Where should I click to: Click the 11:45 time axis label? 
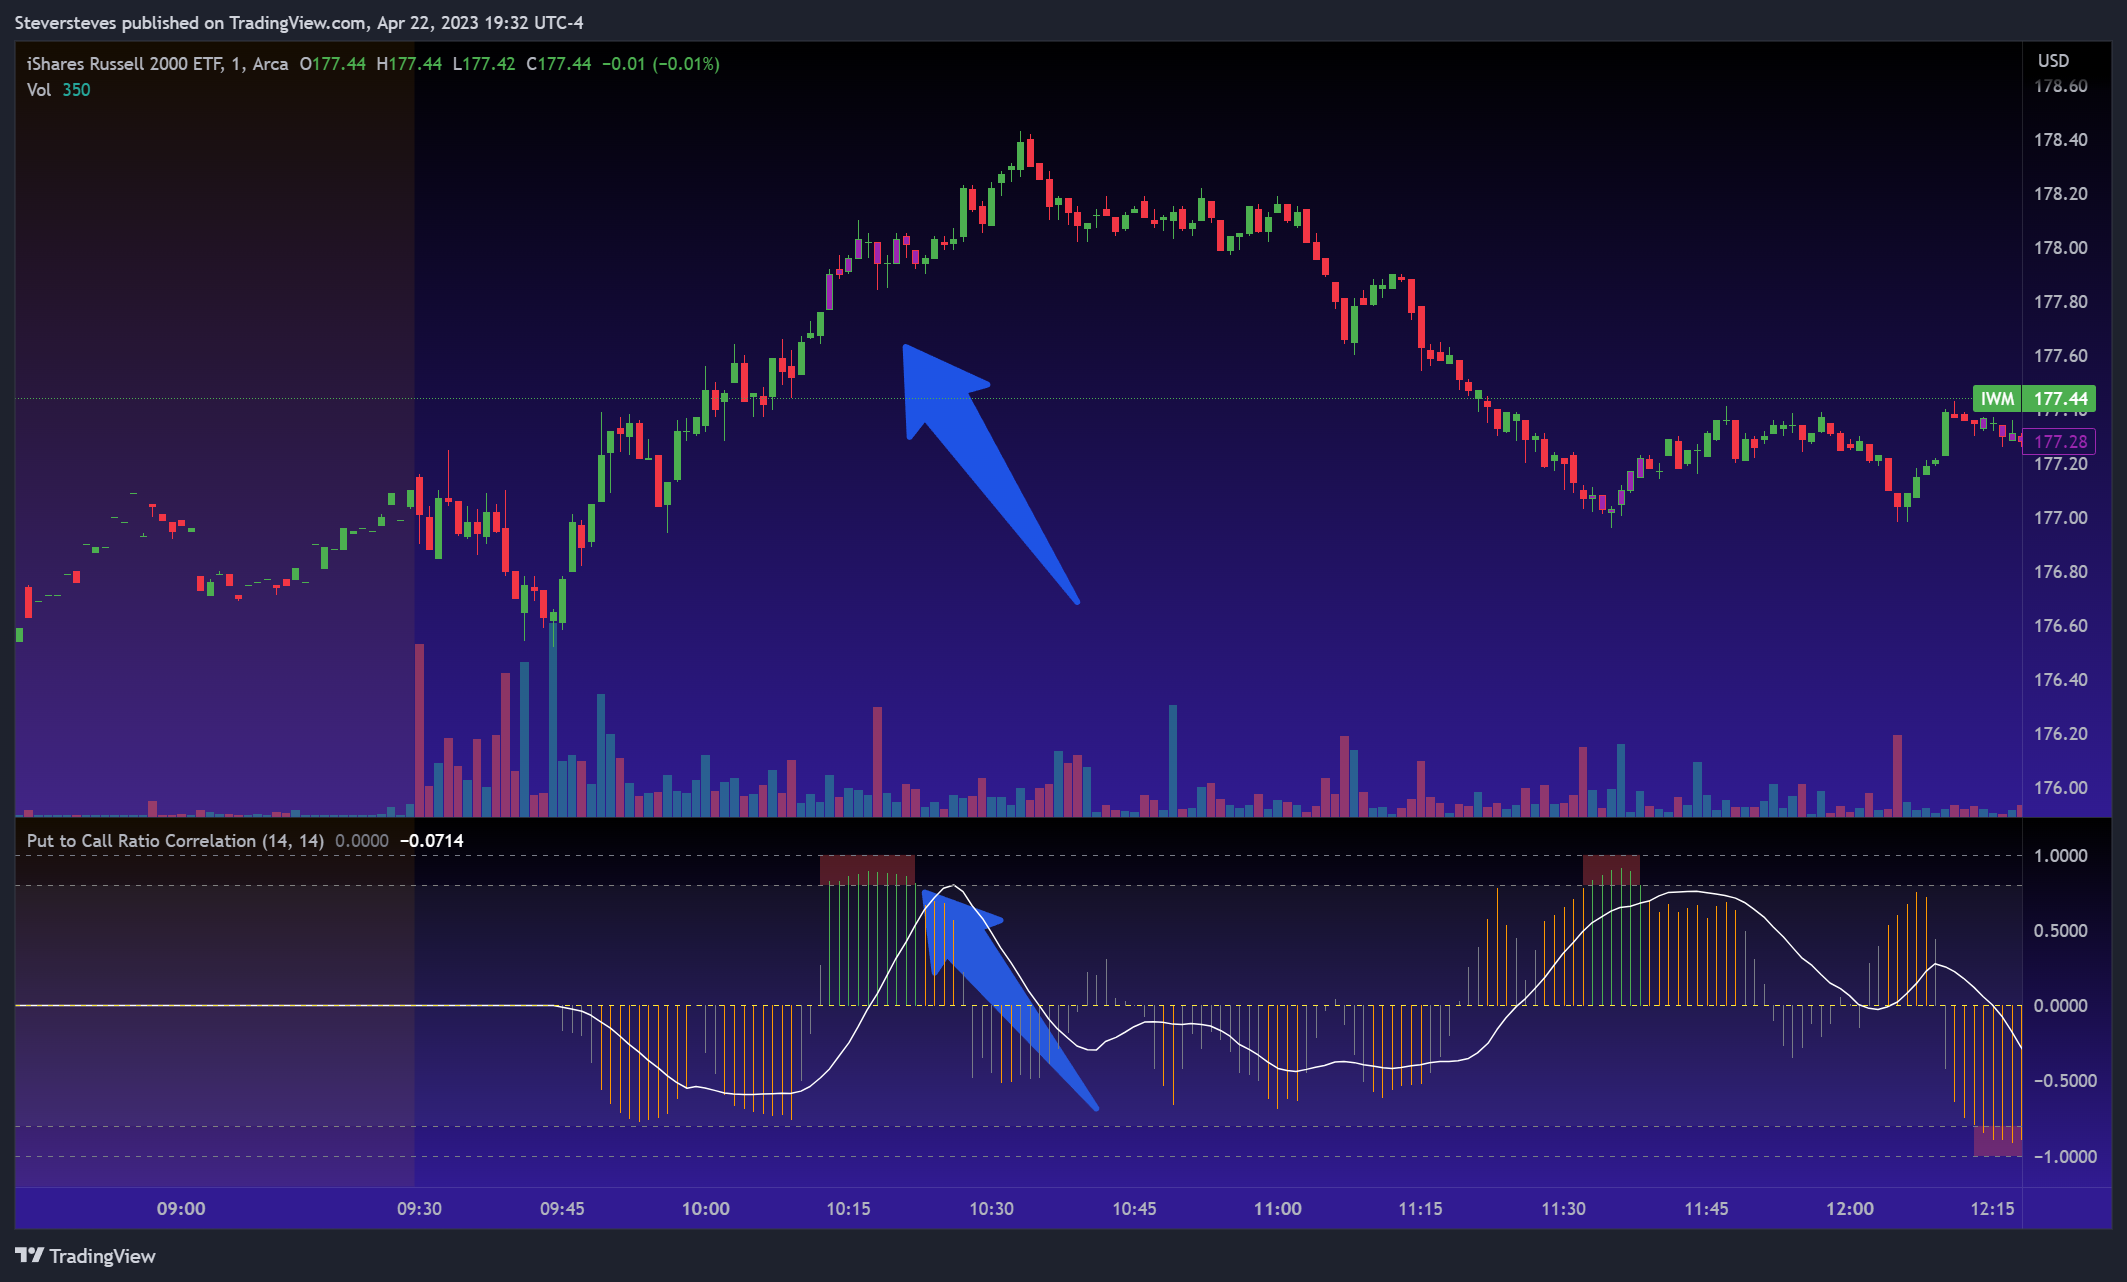[x=1706, y=1208]
